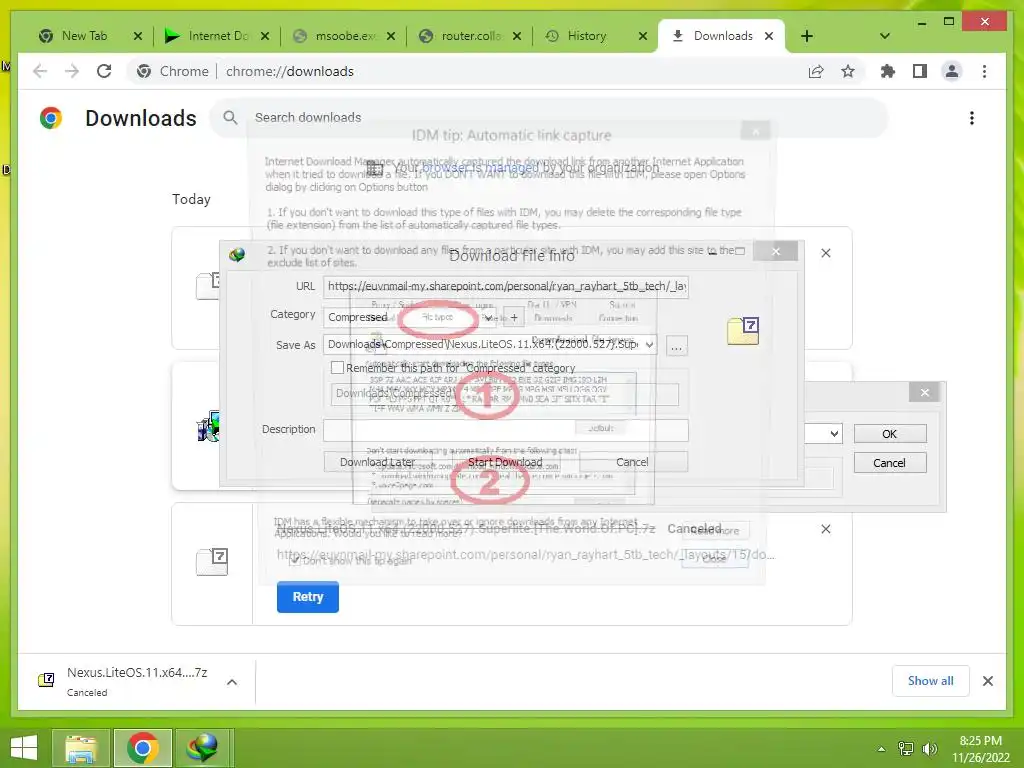Open the share page icon in the address bar
The image size is (1024, 768).
(816, 72)
